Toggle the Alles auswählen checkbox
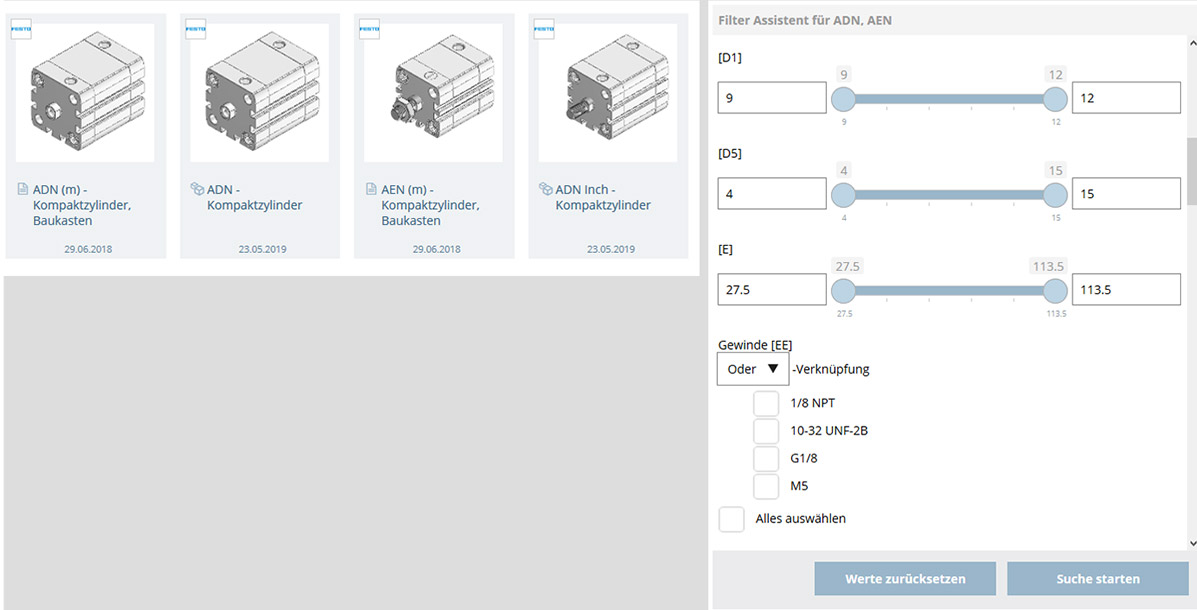 coord(731,519)
